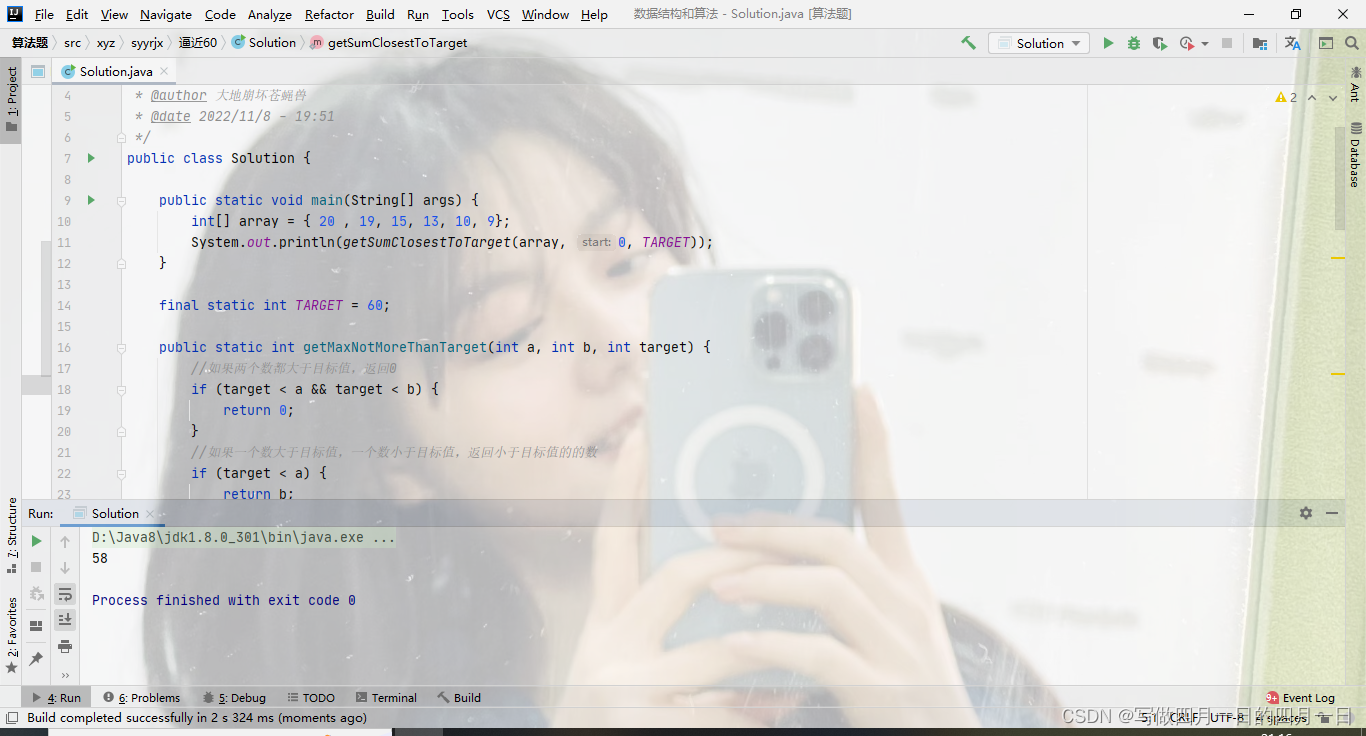
Task: Open the 5: Debug tool window tab
Action: click(x=234, y=698)
